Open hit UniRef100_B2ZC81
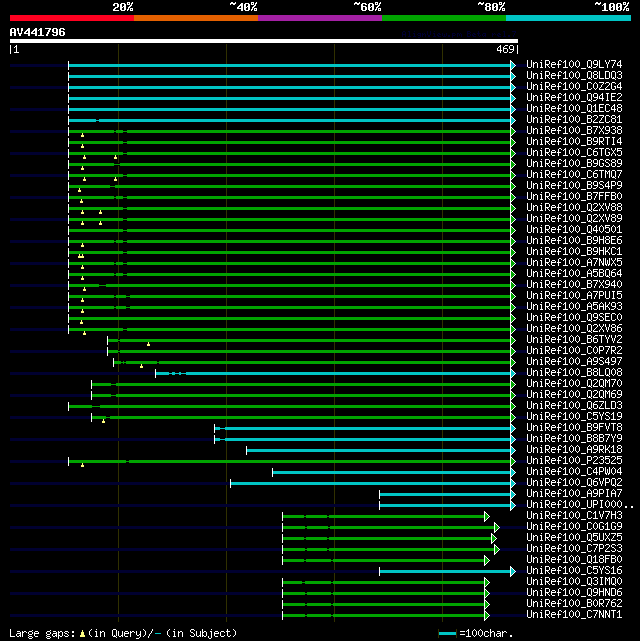Image resolution: width=640 pixels, height=641 pixels. coord(574,120)
